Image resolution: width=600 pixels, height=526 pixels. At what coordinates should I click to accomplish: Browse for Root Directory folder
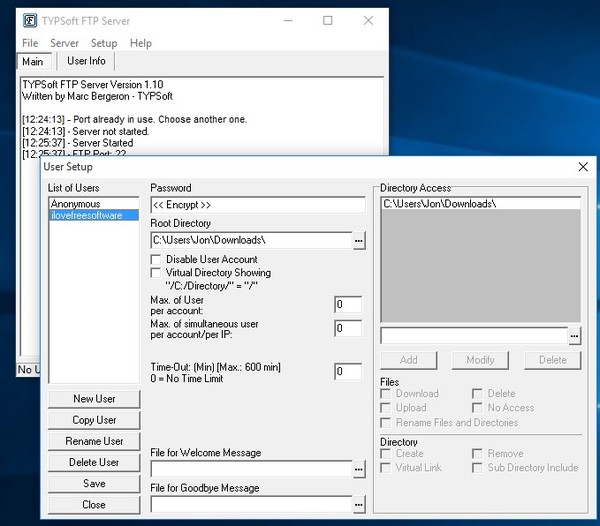tap(359, 240)
